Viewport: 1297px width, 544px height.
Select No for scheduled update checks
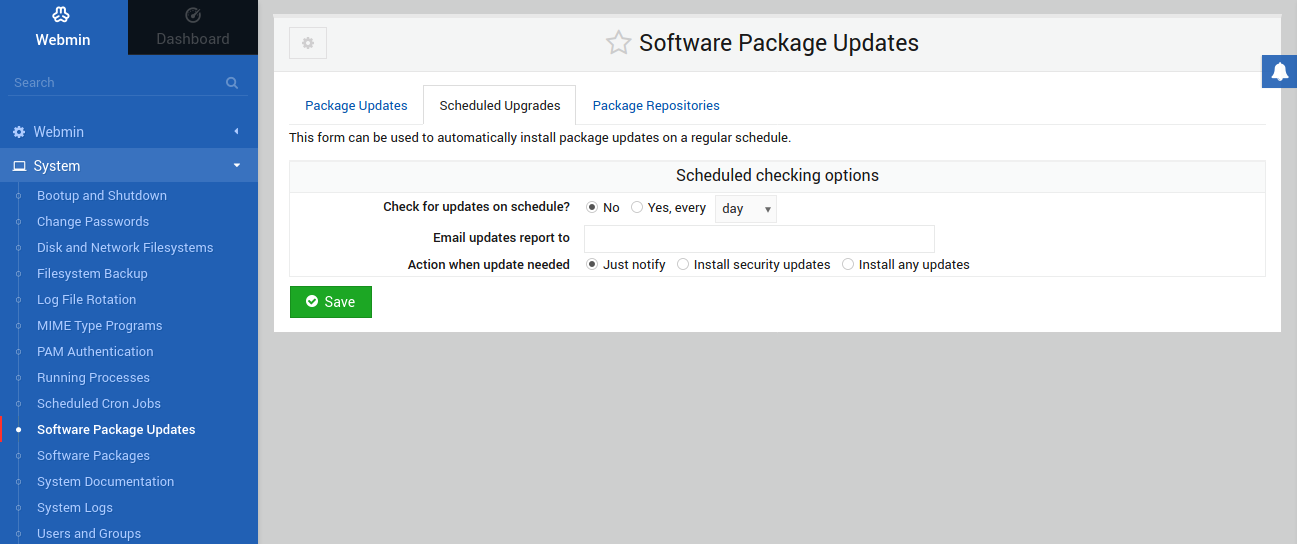tap(592, 208)
